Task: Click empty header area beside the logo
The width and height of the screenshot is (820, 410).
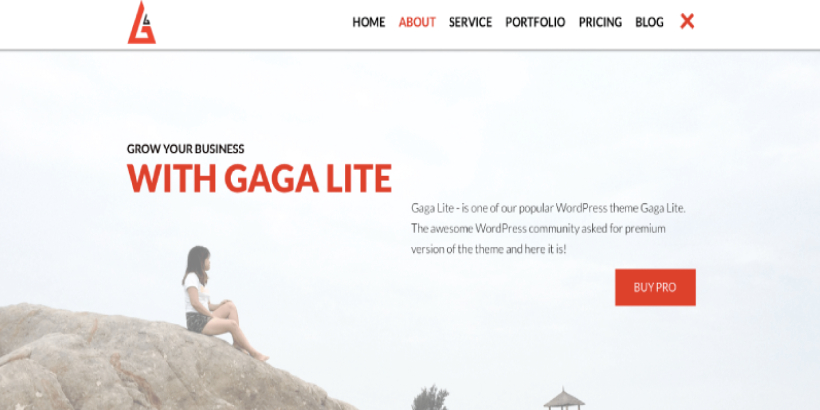Action: pos(251,24)
